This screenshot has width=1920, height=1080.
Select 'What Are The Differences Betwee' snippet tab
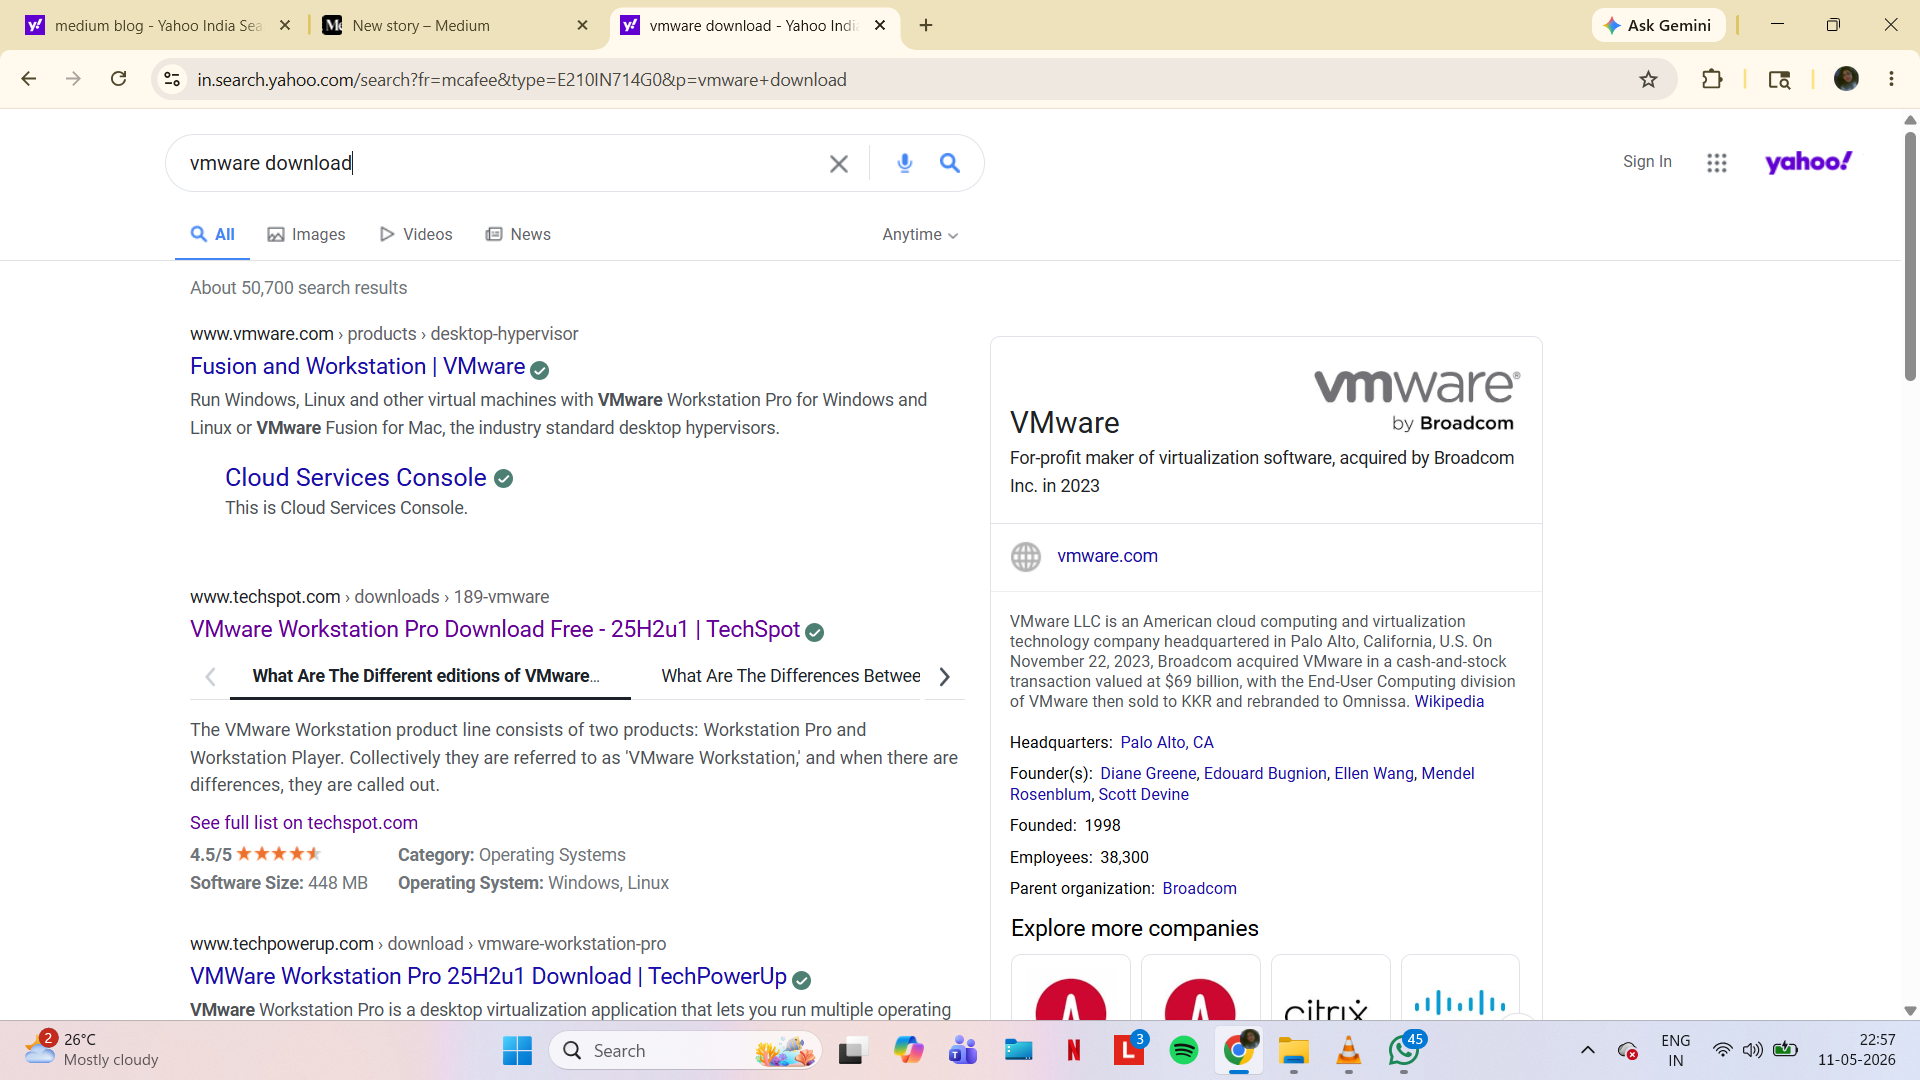790,676
